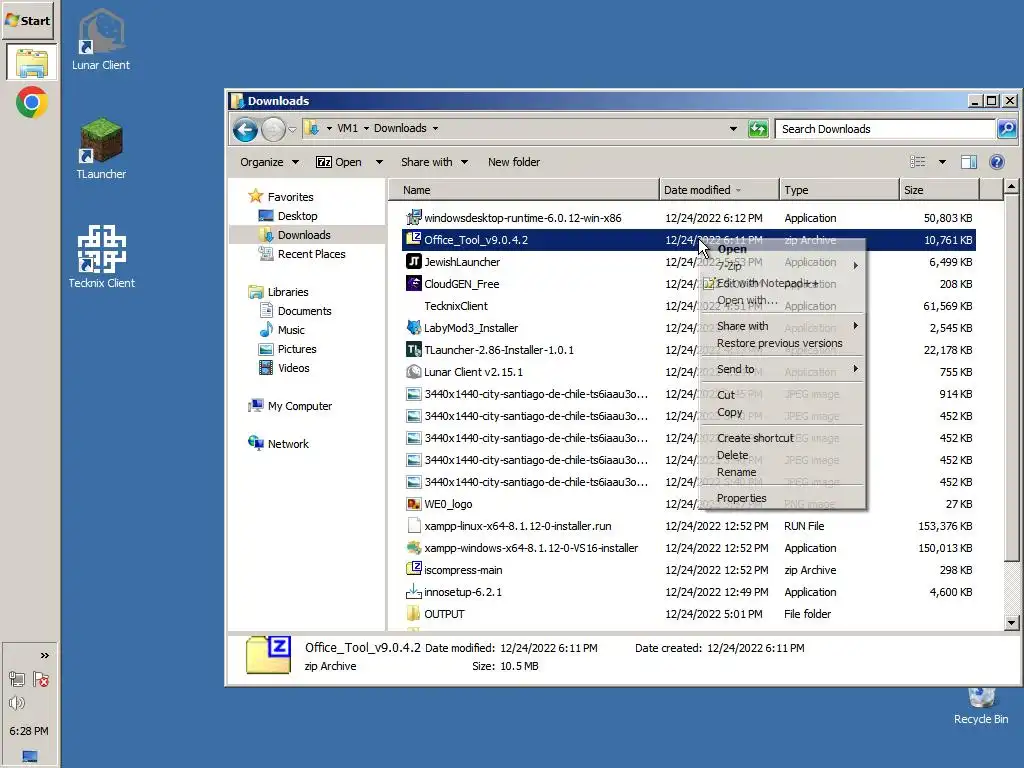Select the WE0_logo image file icon
1024x768 pixels.
(x=413, y=504)
